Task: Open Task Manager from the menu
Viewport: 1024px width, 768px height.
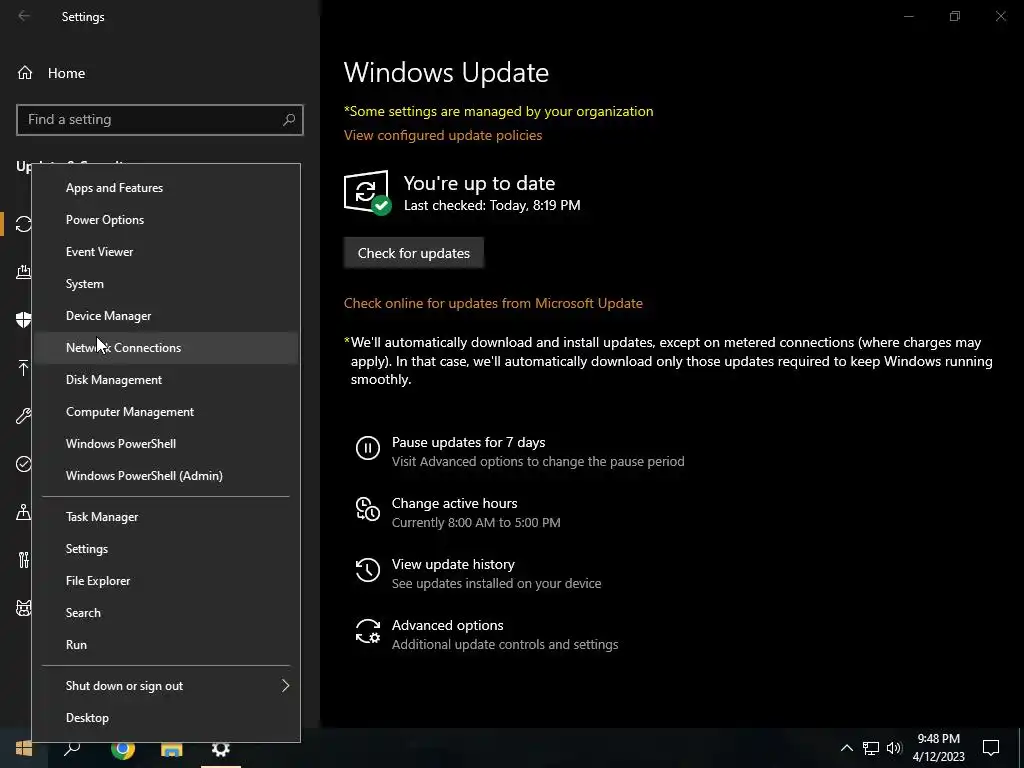Action: [x=166, y=517]
